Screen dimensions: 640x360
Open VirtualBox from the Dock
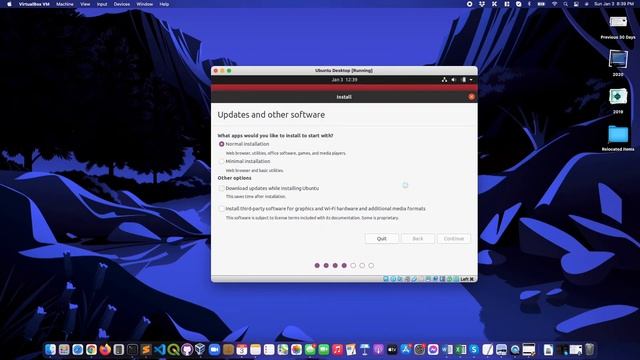point(200,349)
